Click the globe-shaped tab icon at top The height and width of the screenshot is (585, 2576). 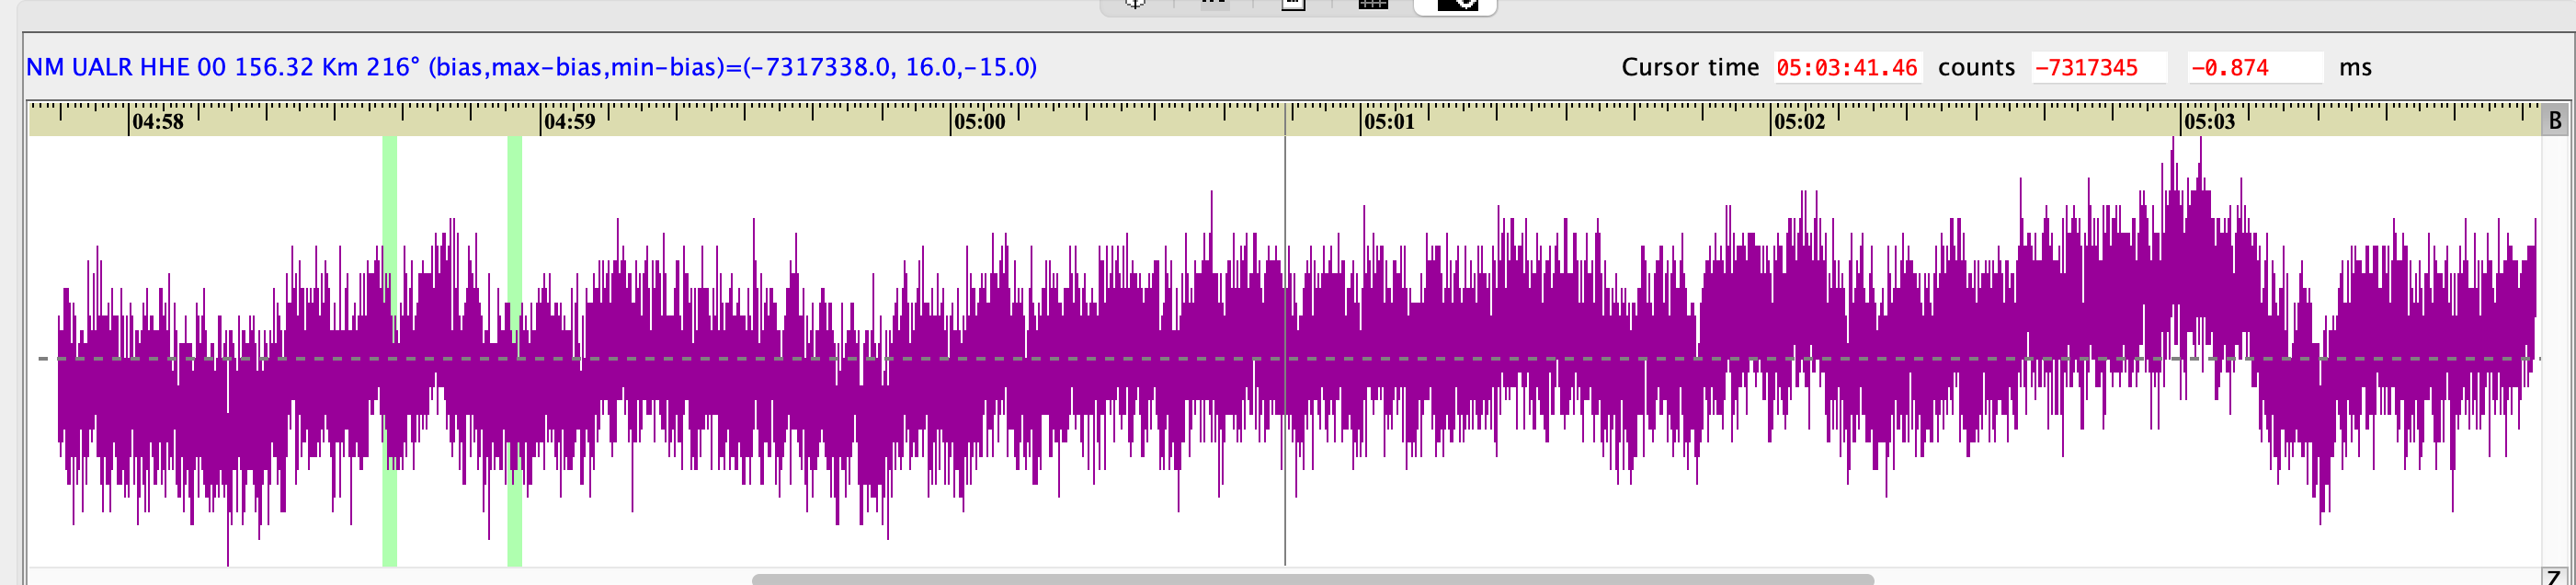click(x=1135, y=4)
